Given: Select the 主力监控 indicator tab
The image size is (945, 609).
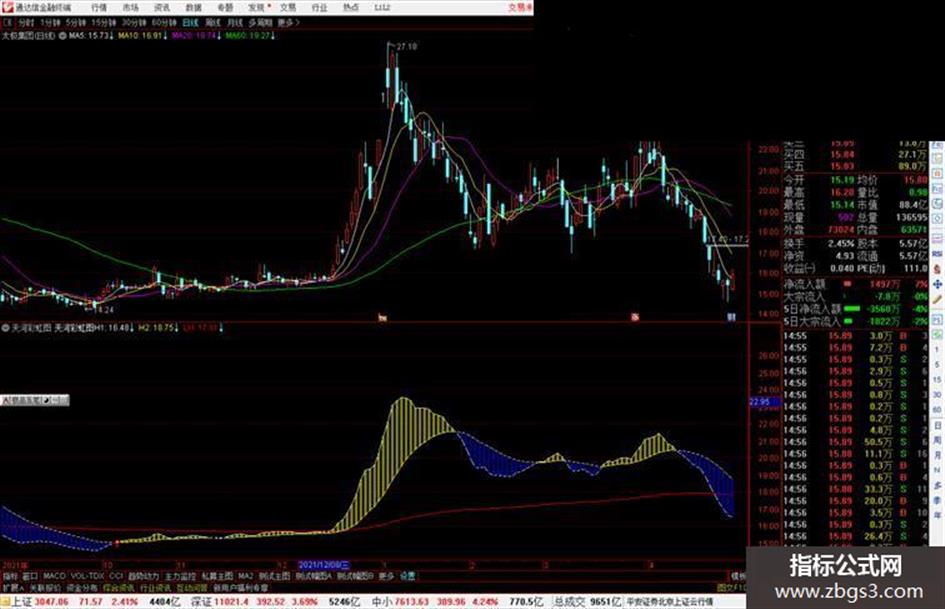Looking at the screenshot, I should [x=180, y=576].
